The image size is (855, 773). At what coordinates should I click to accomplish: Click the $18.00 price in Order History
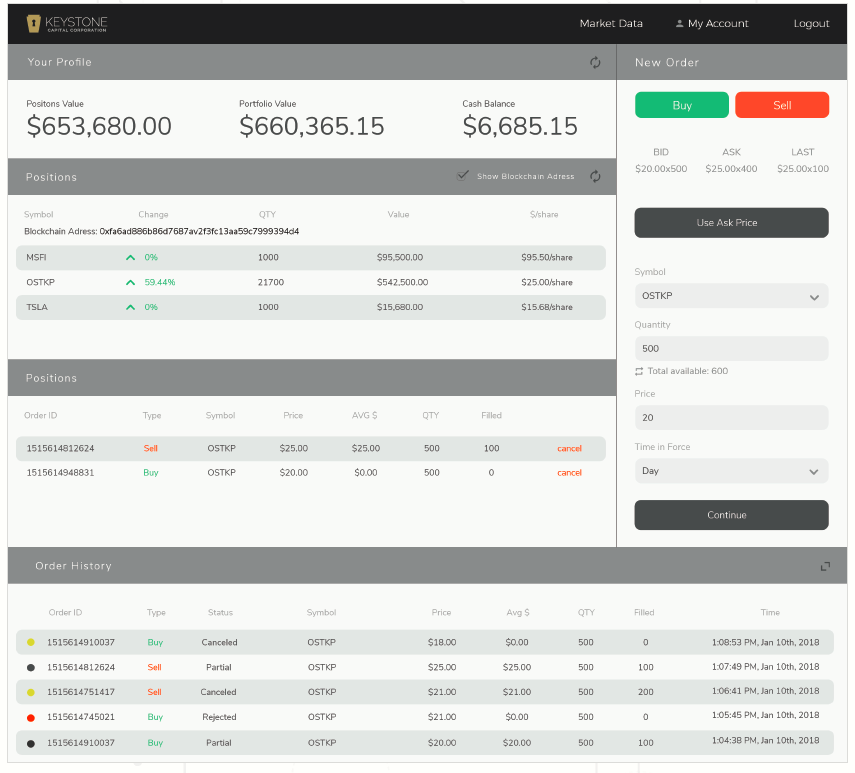coord(442,642)
